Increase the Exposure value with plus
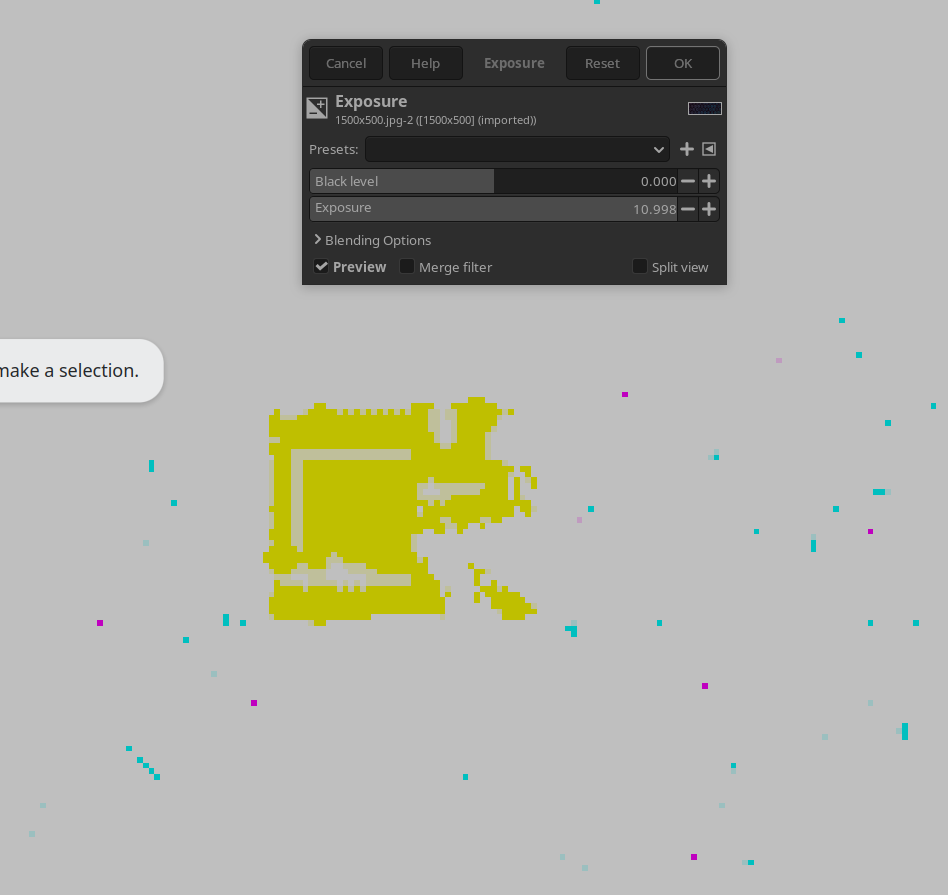 point(709,209)
